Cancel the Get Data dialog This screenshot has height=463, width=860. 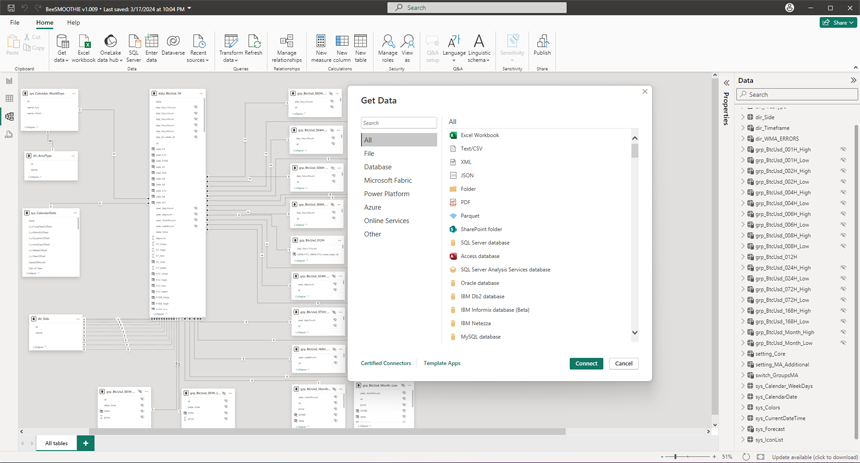pos(624,364)
